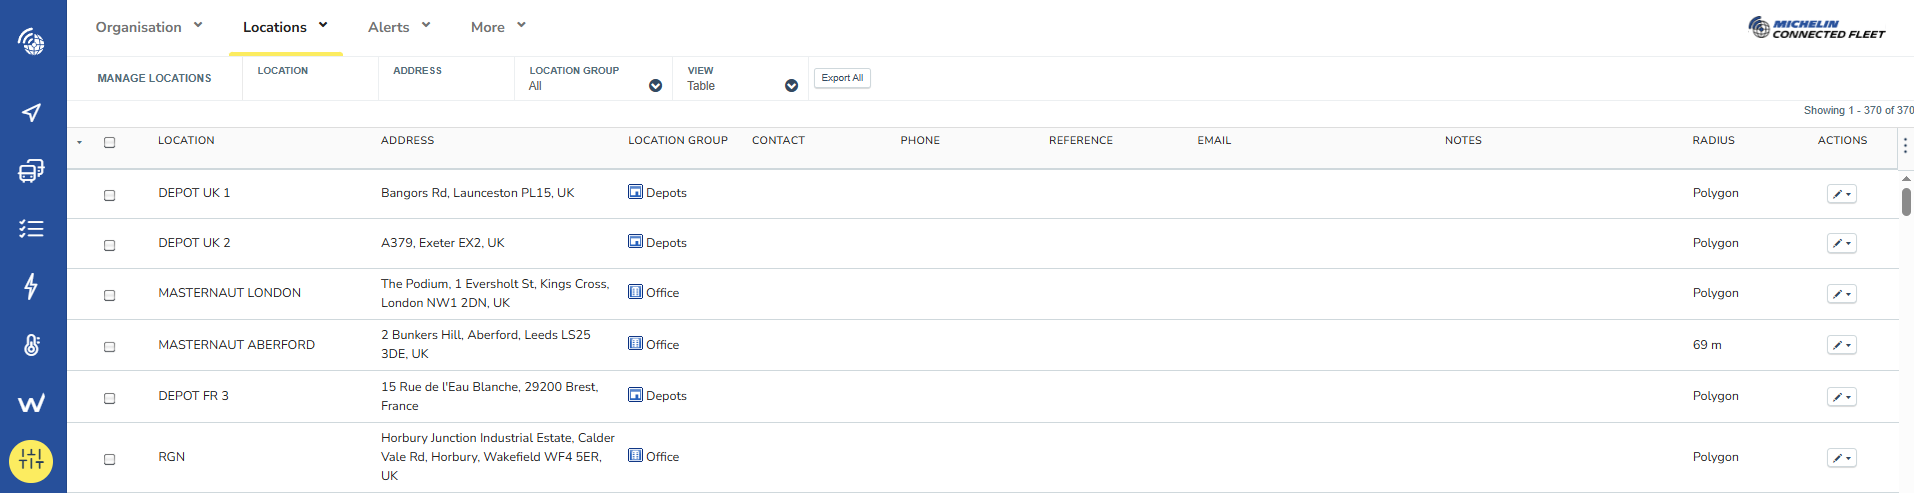Open the temperature thermometer sidebar icon
1914x493 pixels.
(32, 345)
